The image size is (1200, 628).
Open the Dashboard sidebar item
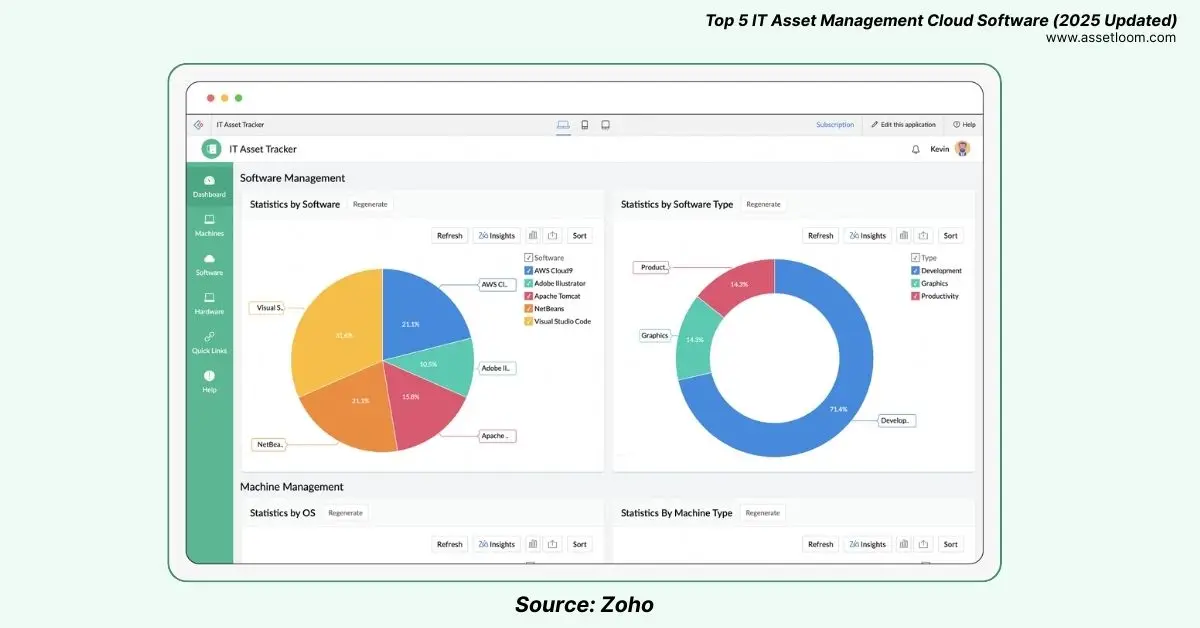(x=209, y=186)
